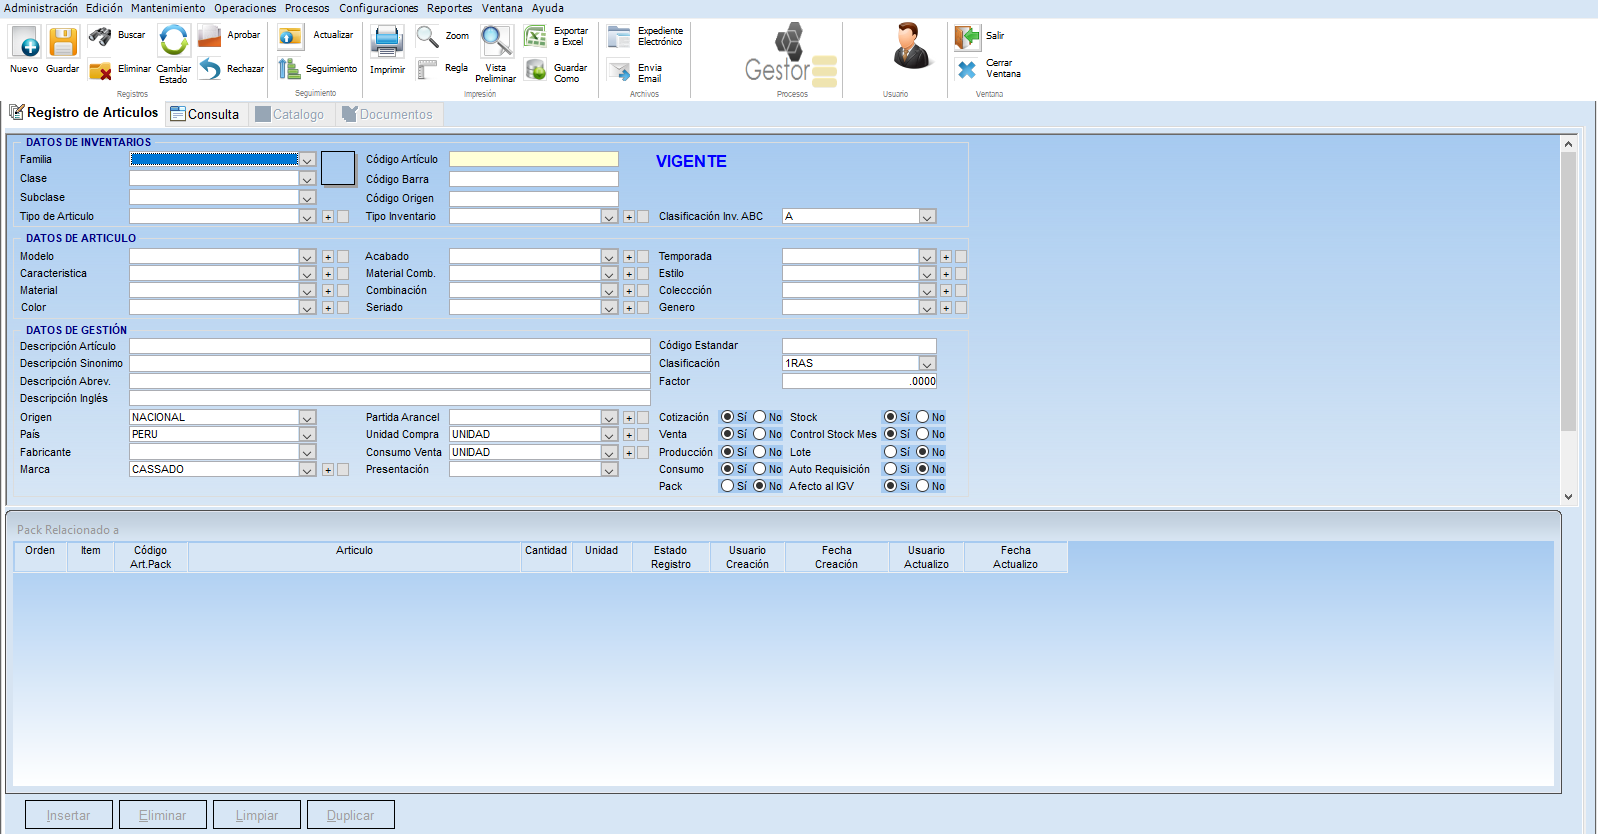
Task: Open the Clasificación Inv. ABC dropdown
Action: [x=927, y=217]
